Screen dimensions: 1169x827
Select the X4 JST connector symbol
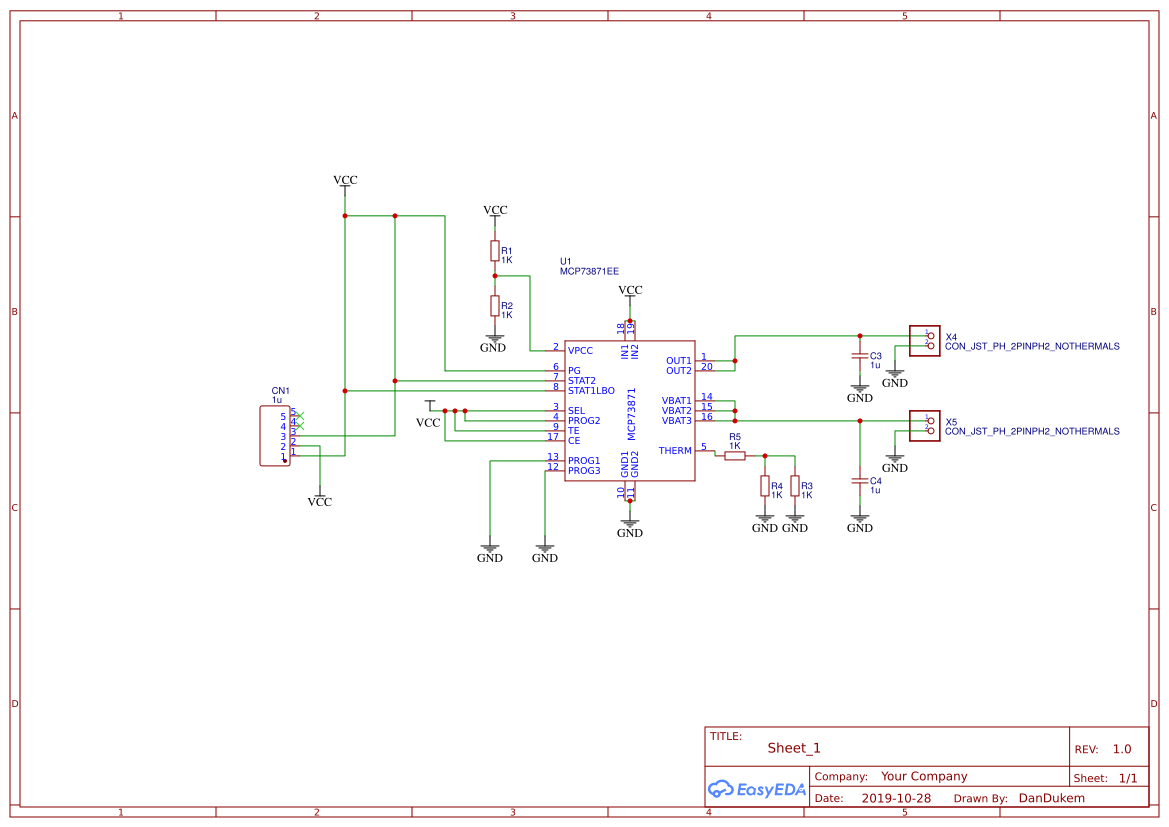(924, 341)
